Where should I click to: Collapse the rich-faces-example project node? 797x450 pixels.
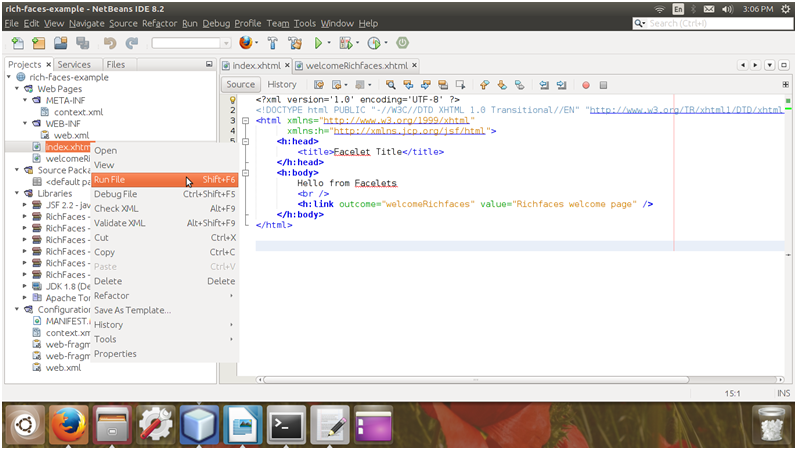click(x=9, y=77)
